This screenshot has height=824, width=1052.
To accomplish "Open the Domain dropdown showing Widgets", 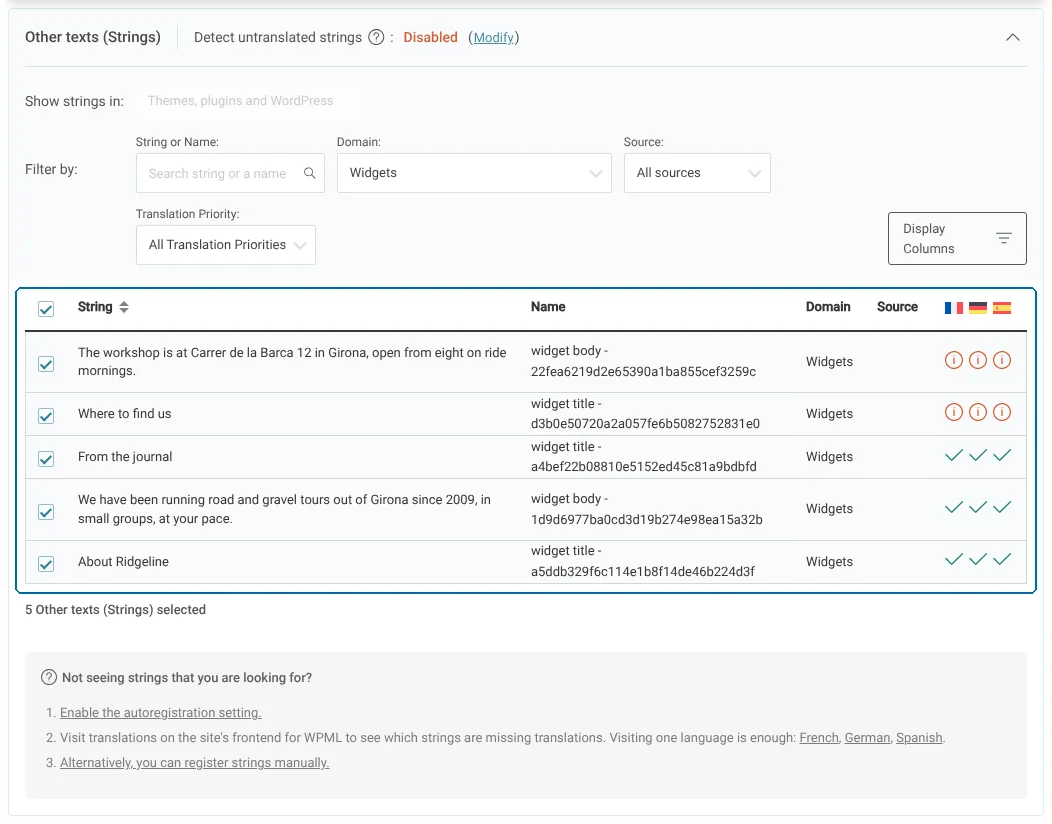I will point(474,173).
